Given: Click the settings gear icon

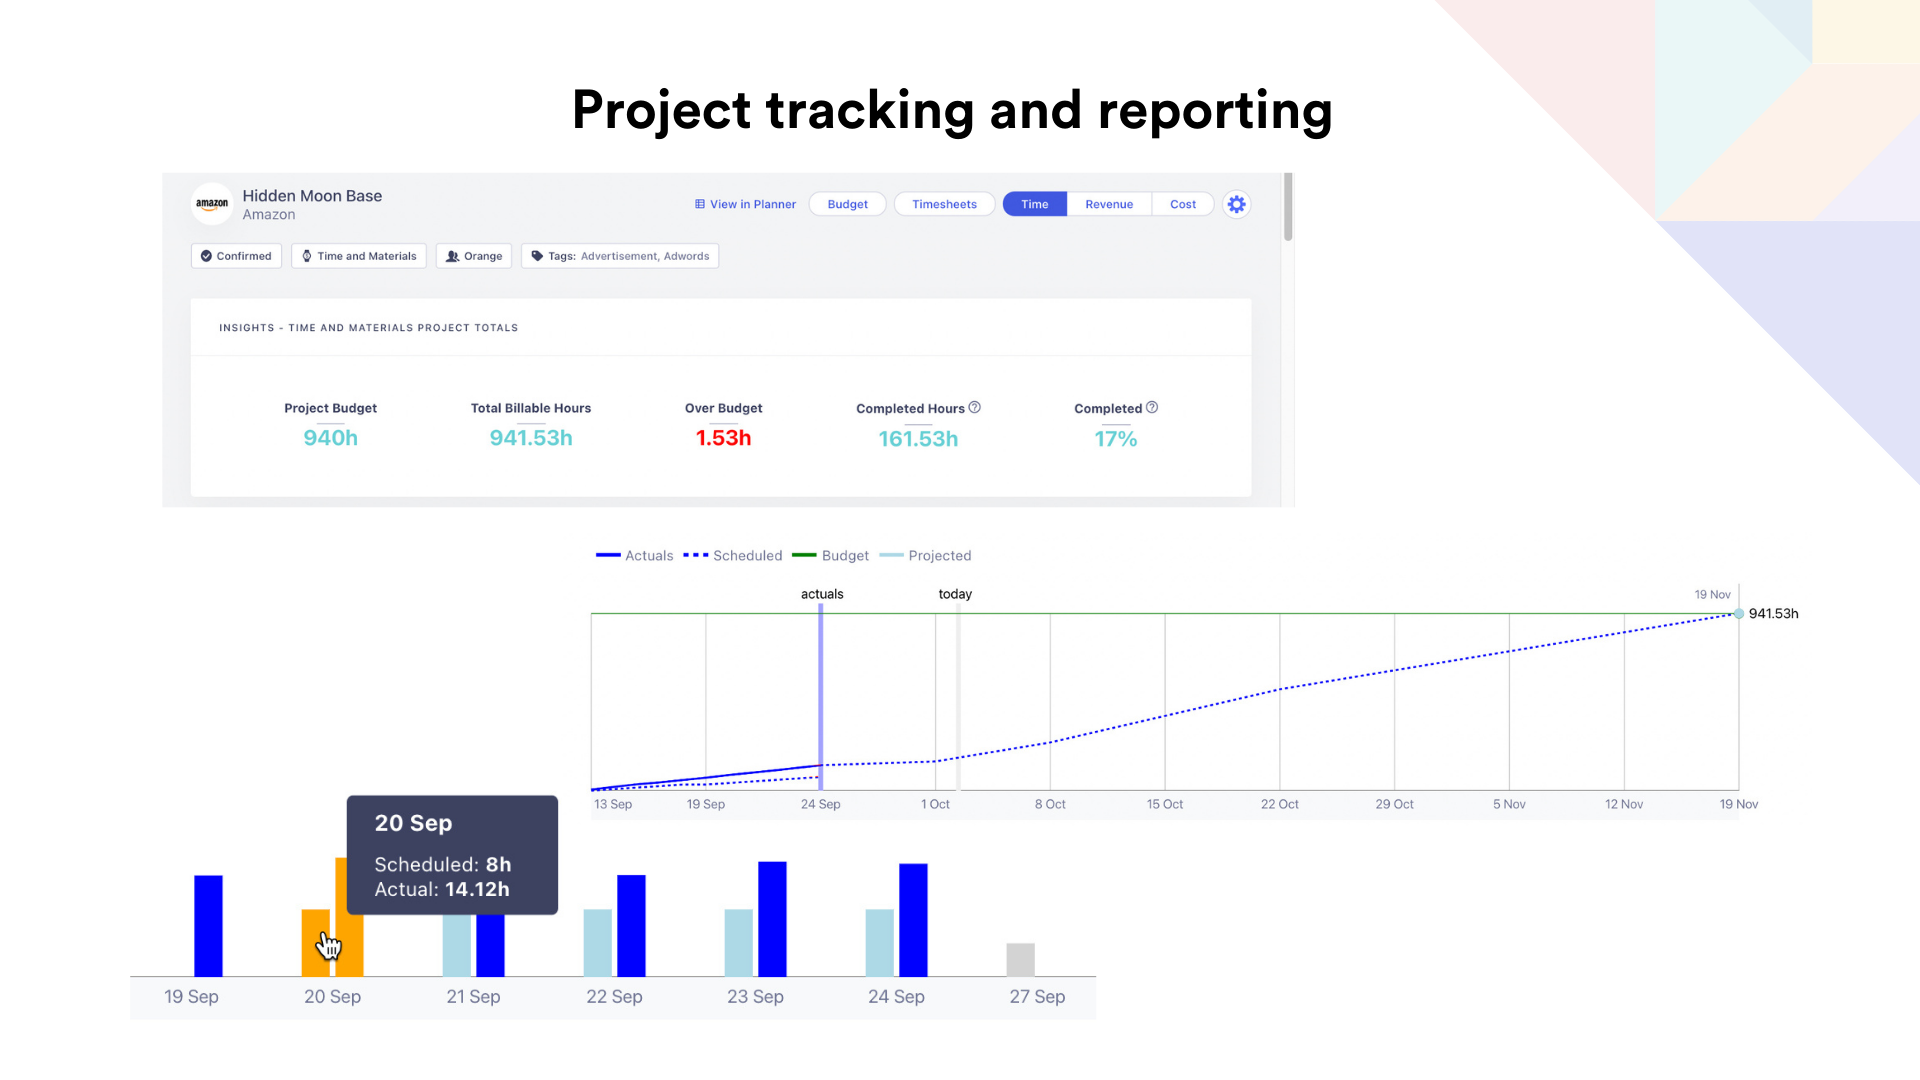Looking at the screenshot, I should tap(1236, 204).
